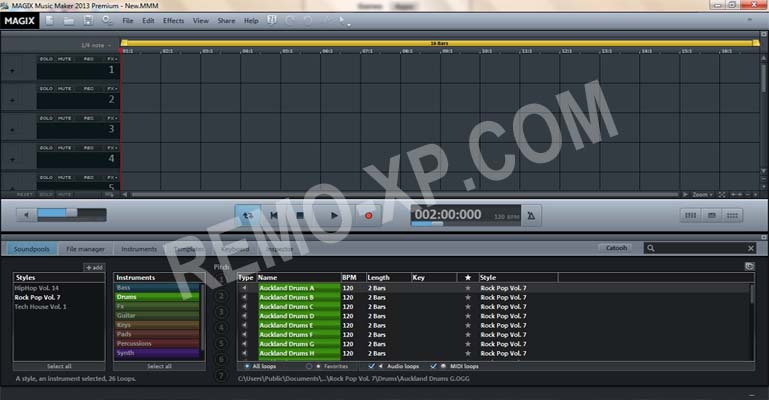
Task: Open the Edit menu
Action: click(x=148, y=21)
